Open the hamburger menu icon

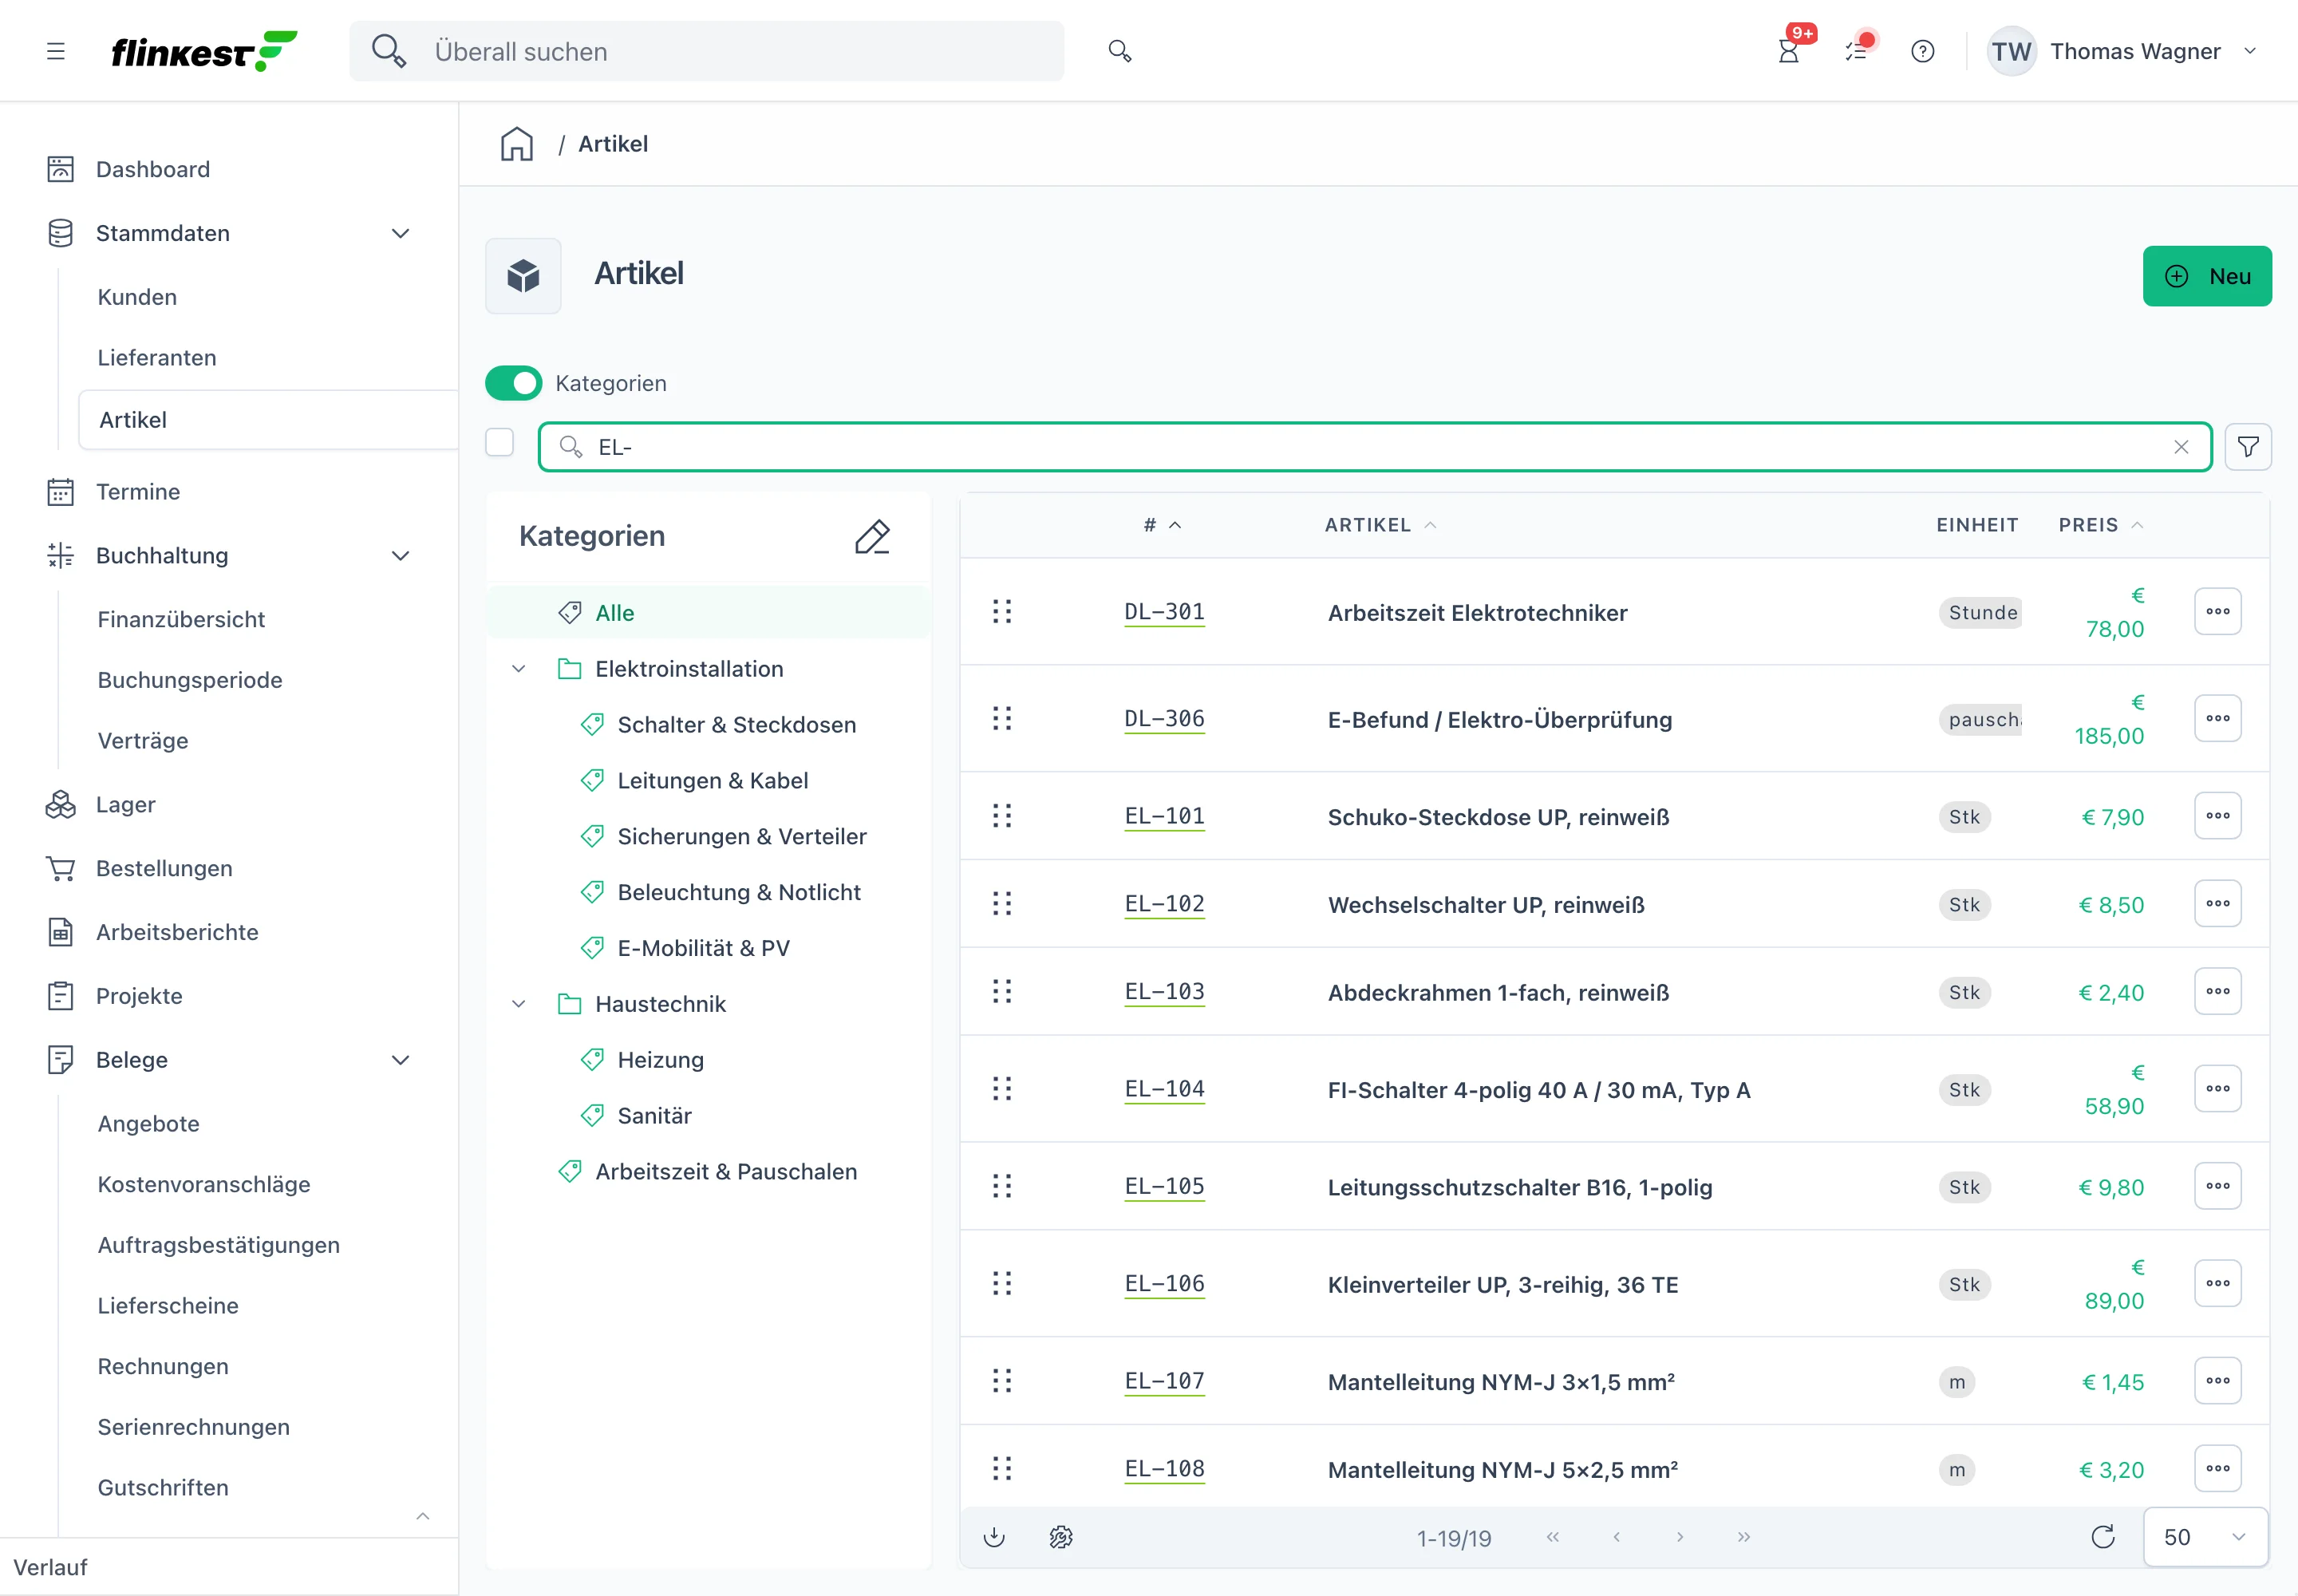tap(56, 51)
